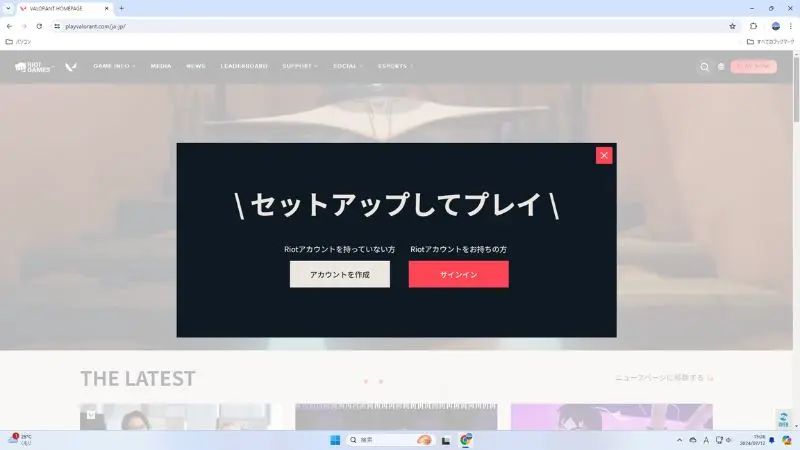Click the red サインイン button
This screenshot has height=450, width=800.
[x=458, y=274]
